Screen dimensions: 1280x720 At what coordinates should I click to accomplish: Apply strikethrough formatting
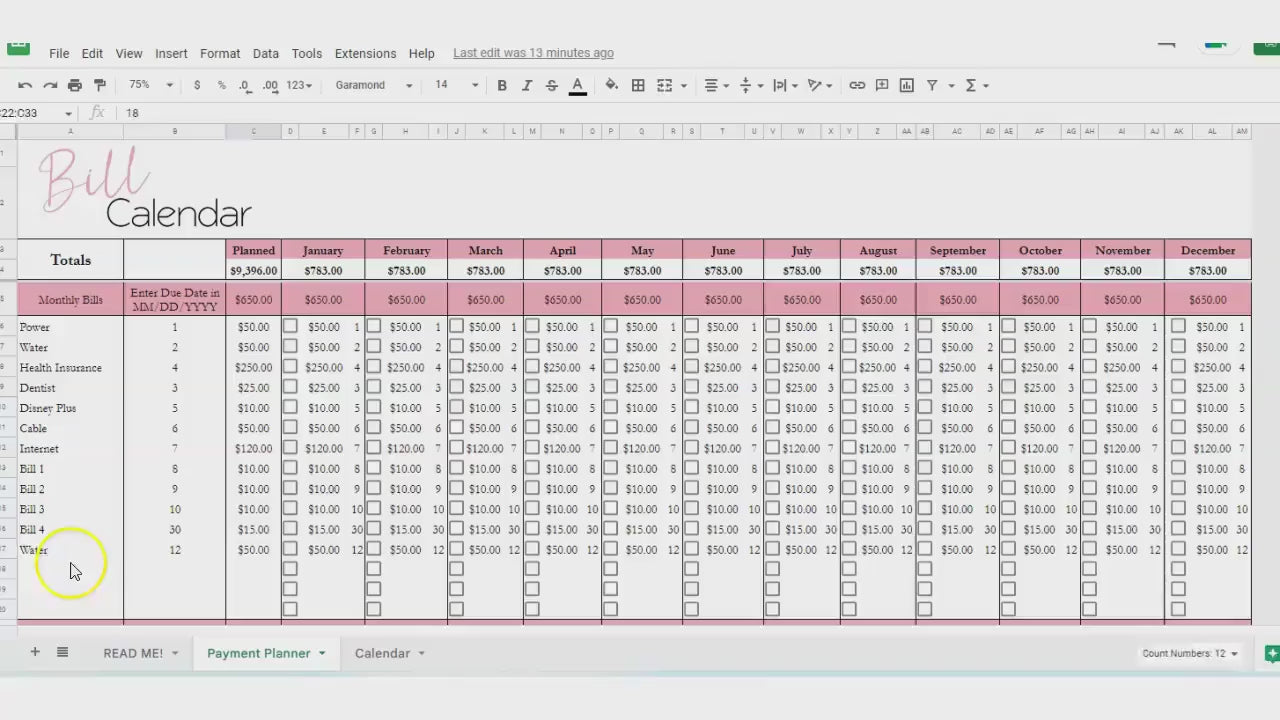tap(551, 85)
